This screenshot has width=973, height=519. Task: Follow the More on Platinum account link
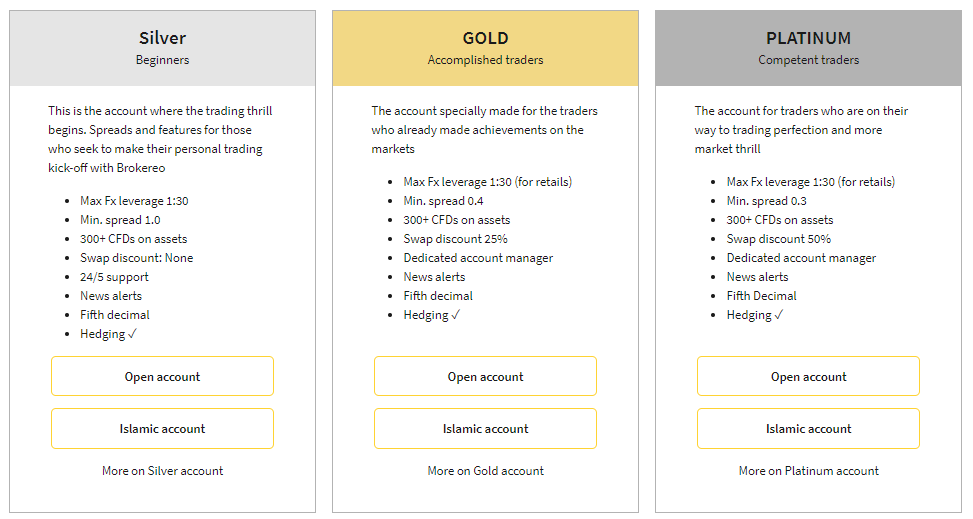[808, 471]
